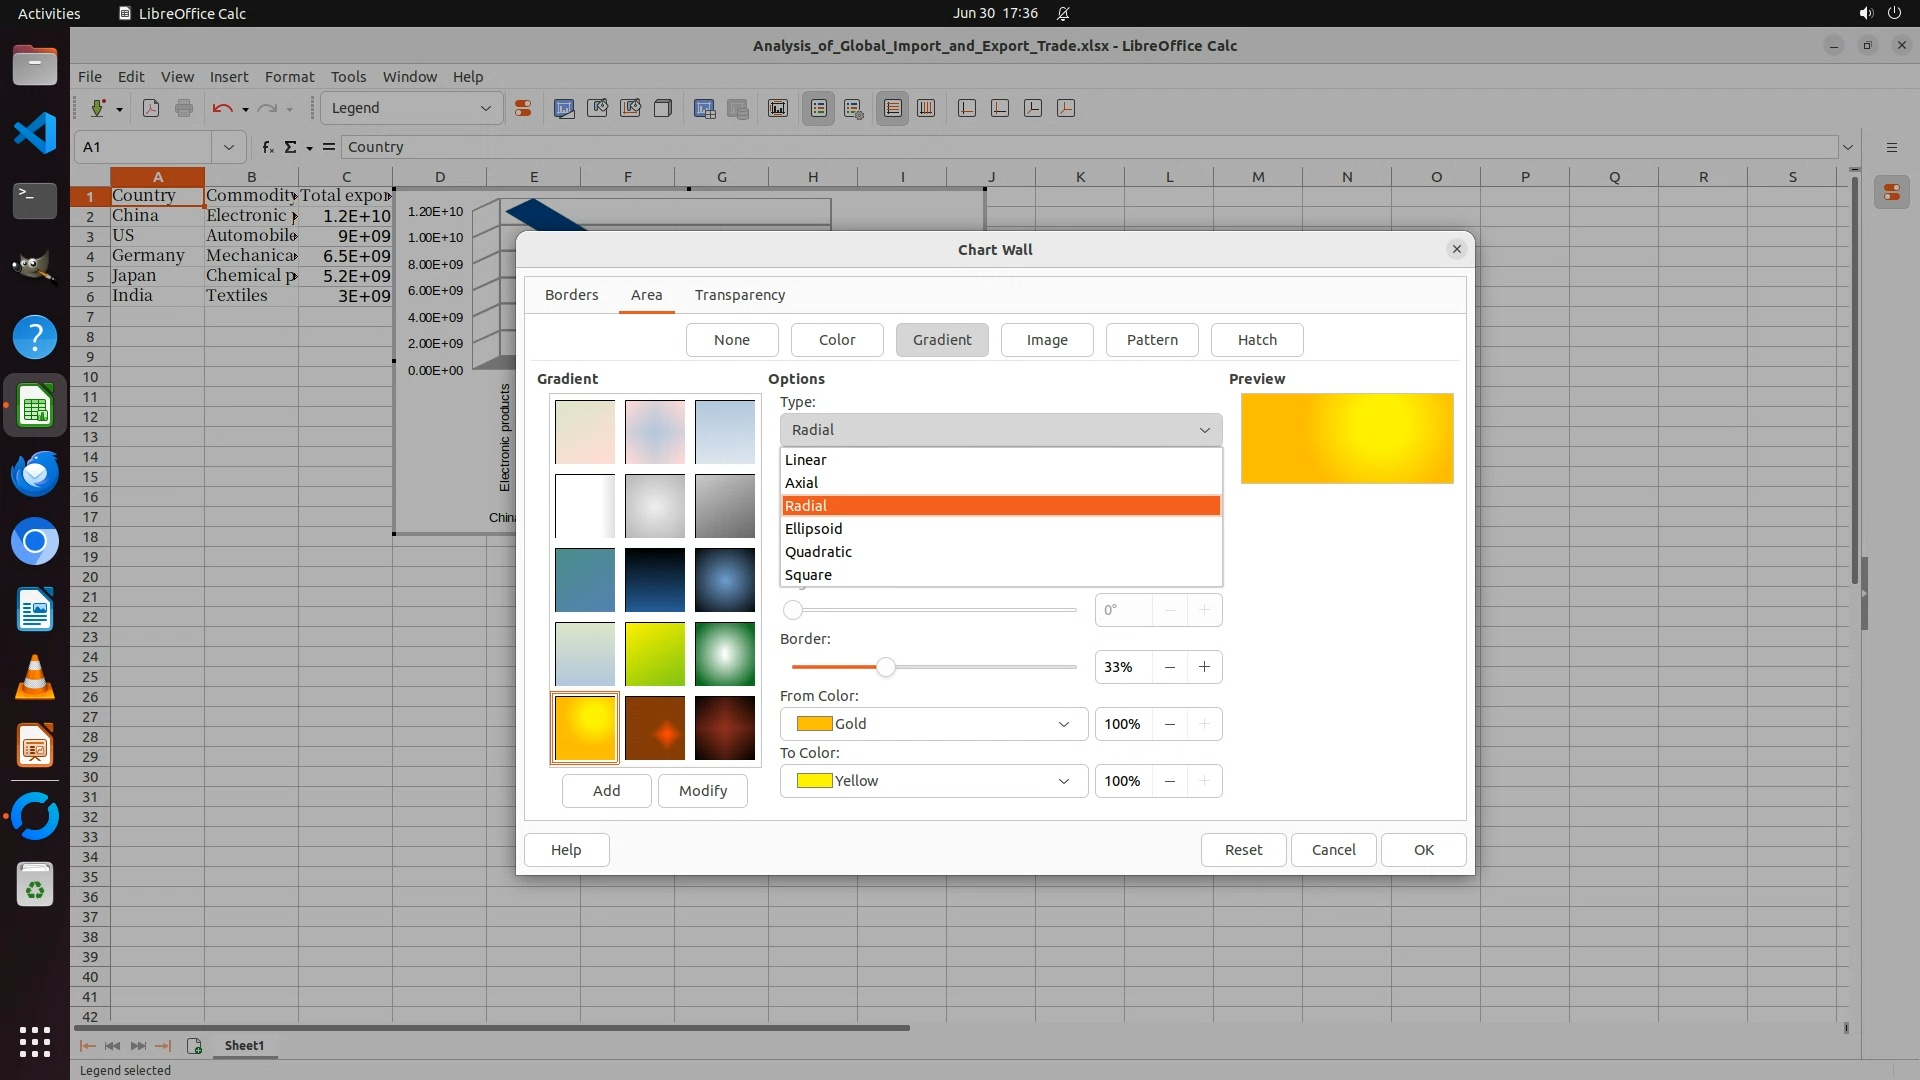The image size is (1920, 1080).
Task: Switch to the Transparency tab
Action: [x=739, y=295]
